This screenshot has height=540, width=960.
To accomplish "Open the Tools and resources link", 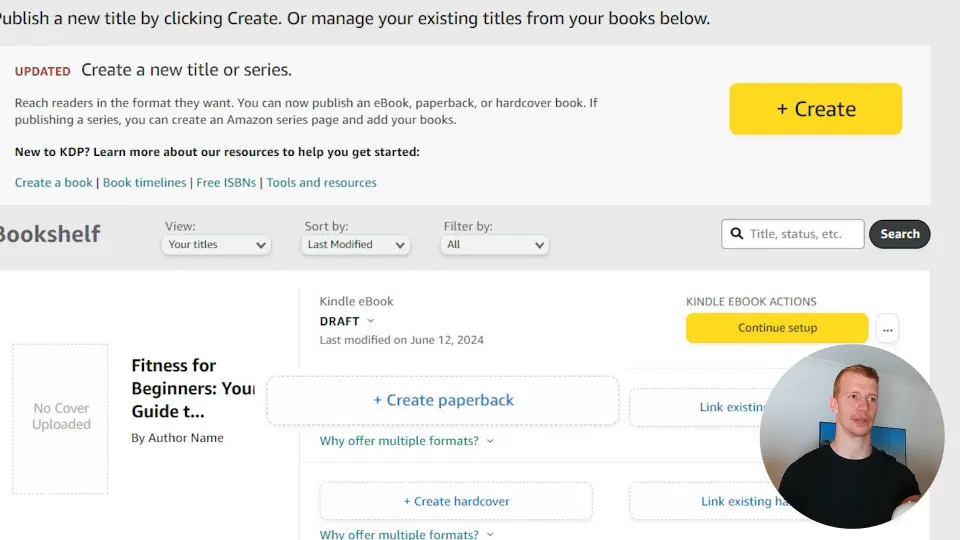I will 321,182.
